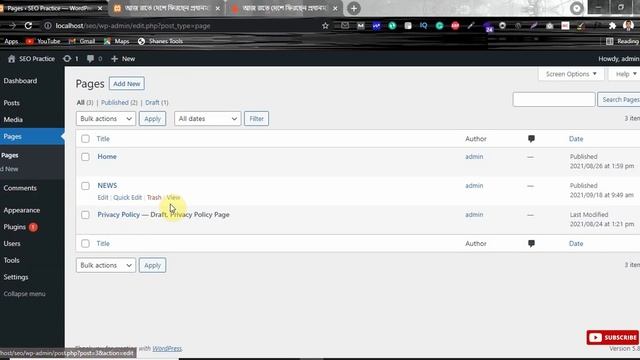Sort pages by the Date column header
640x360 pixels.
[576, 139]
